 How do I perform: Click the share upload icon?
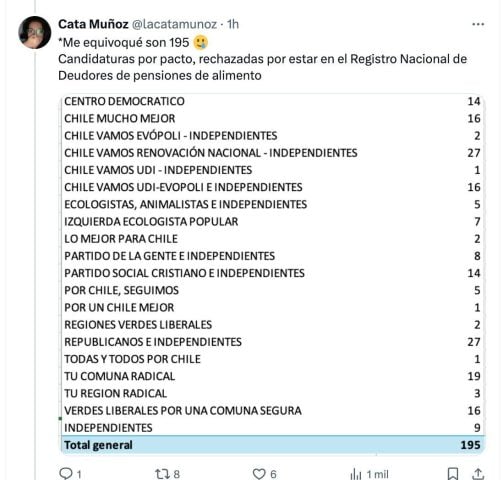(x=478, y=474)
